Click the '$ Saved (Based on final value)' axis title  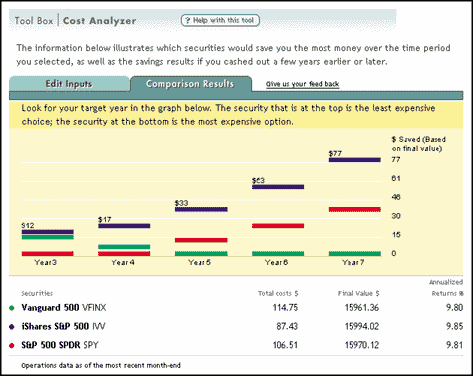coord(419,144)
